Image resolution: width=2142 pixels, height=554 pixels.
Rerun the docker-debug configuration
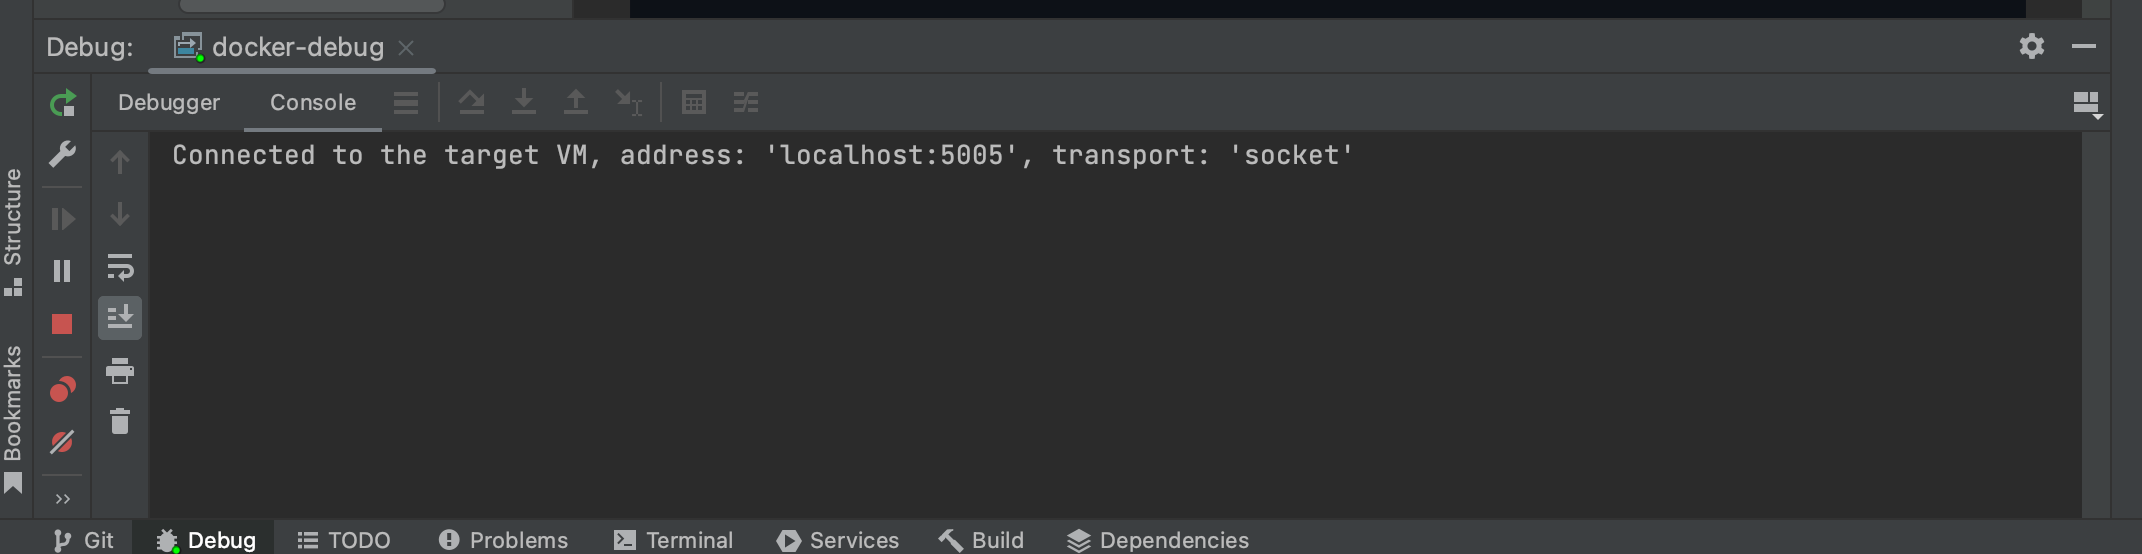click(x=62, y=103)
